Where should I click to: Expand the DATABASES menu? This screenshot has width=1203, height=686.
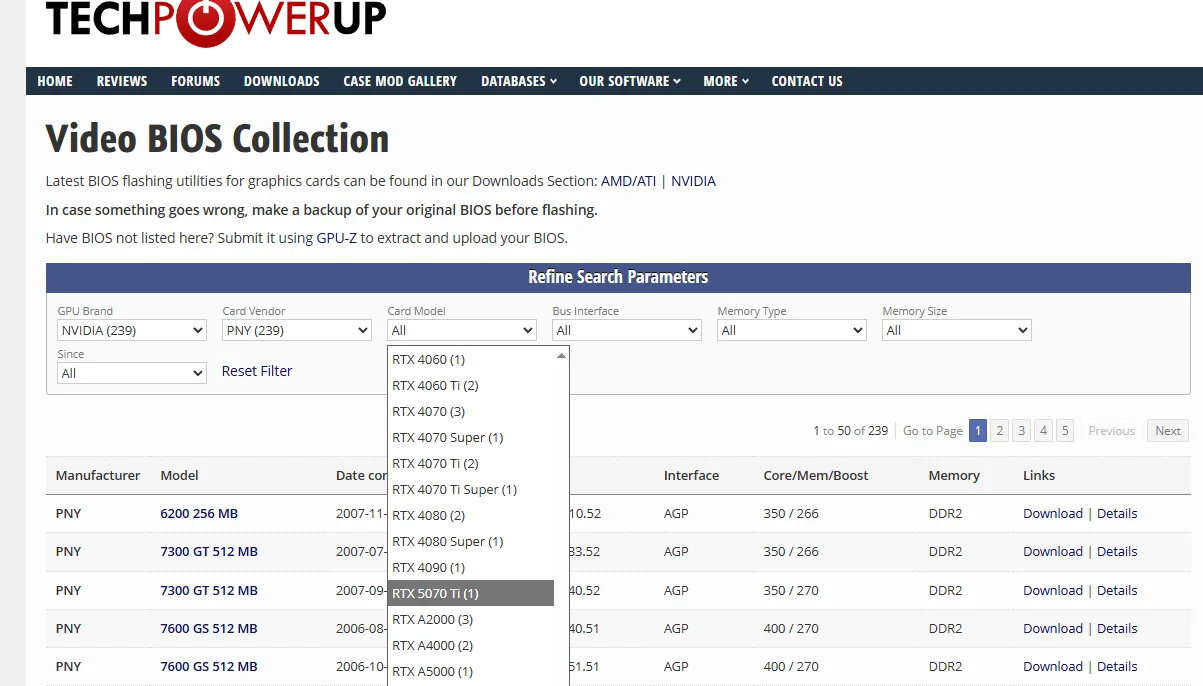tap(519, 81)
